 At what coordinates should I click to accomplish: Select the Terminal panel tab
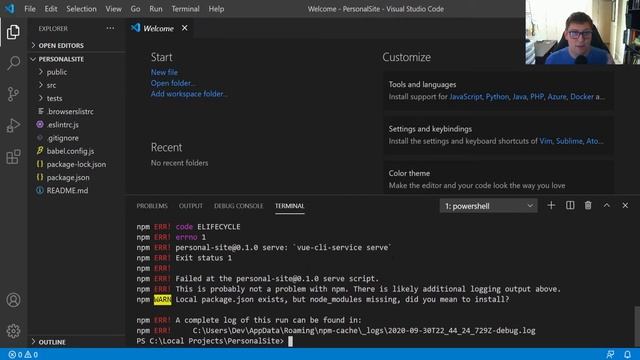point(289,206)
